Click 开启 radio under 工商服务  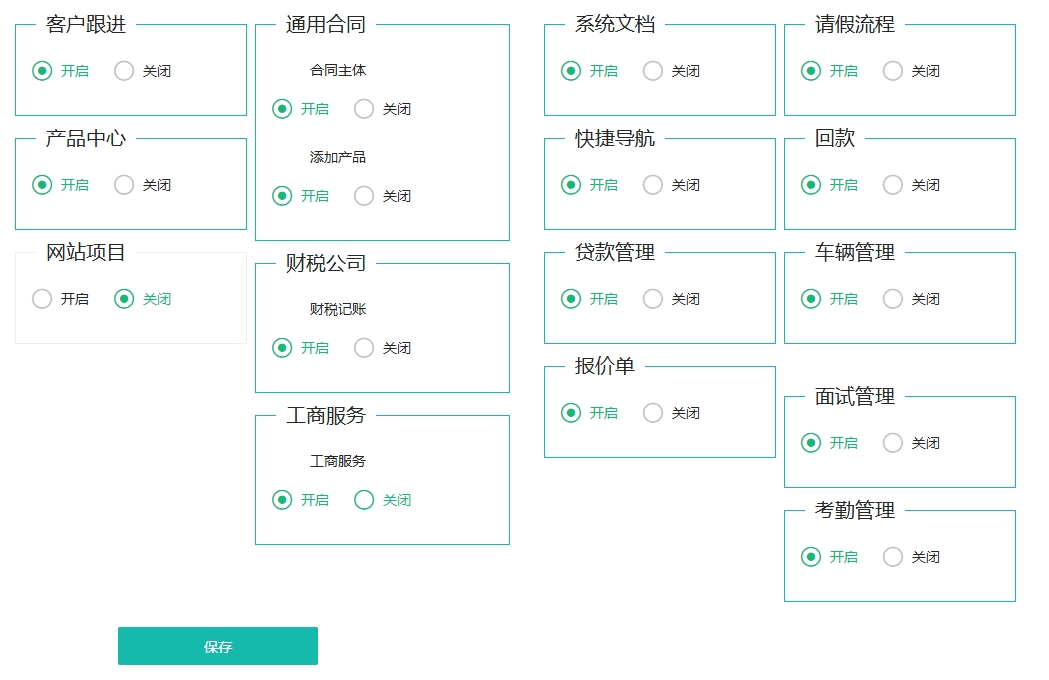(x=282, y=500)
